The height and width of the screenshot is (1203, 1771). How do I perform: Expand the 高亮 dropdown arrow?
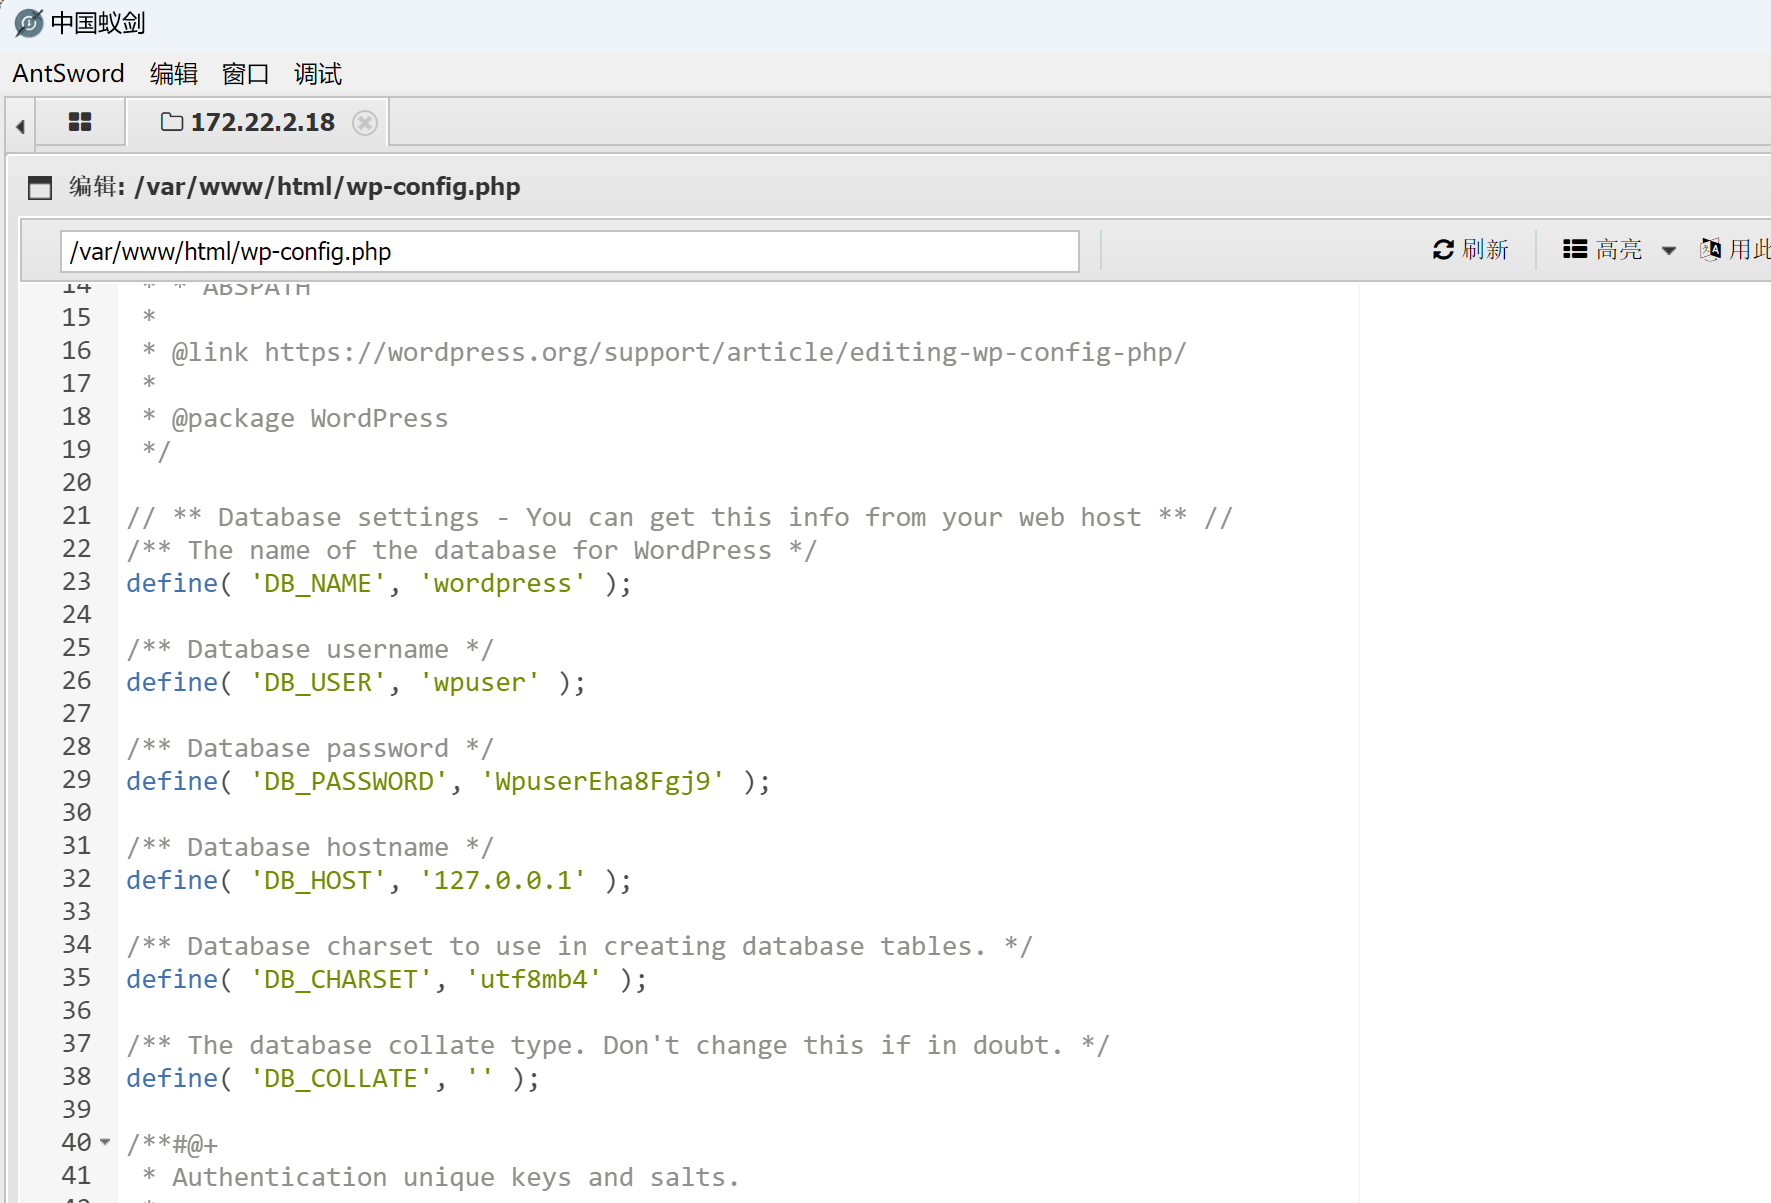coord(1669,250)
